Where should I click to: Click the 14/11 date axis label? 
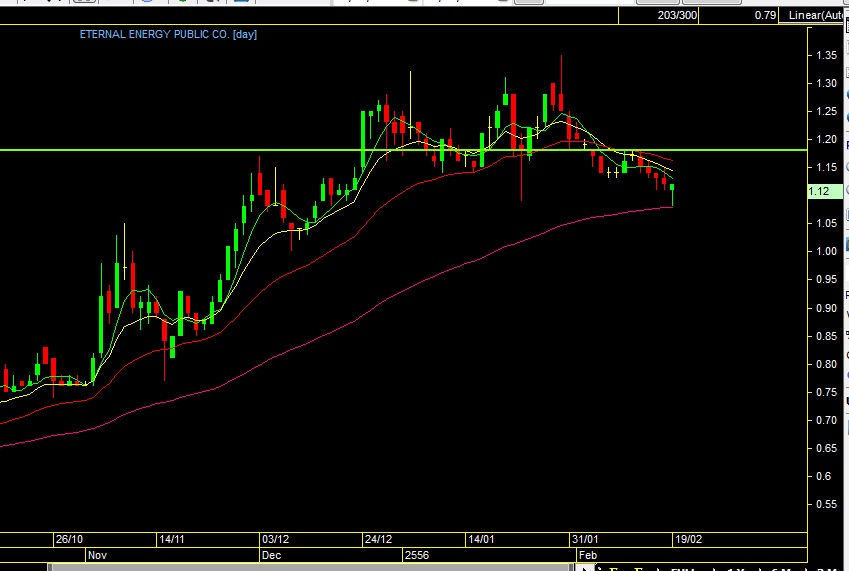coord(172,540)
